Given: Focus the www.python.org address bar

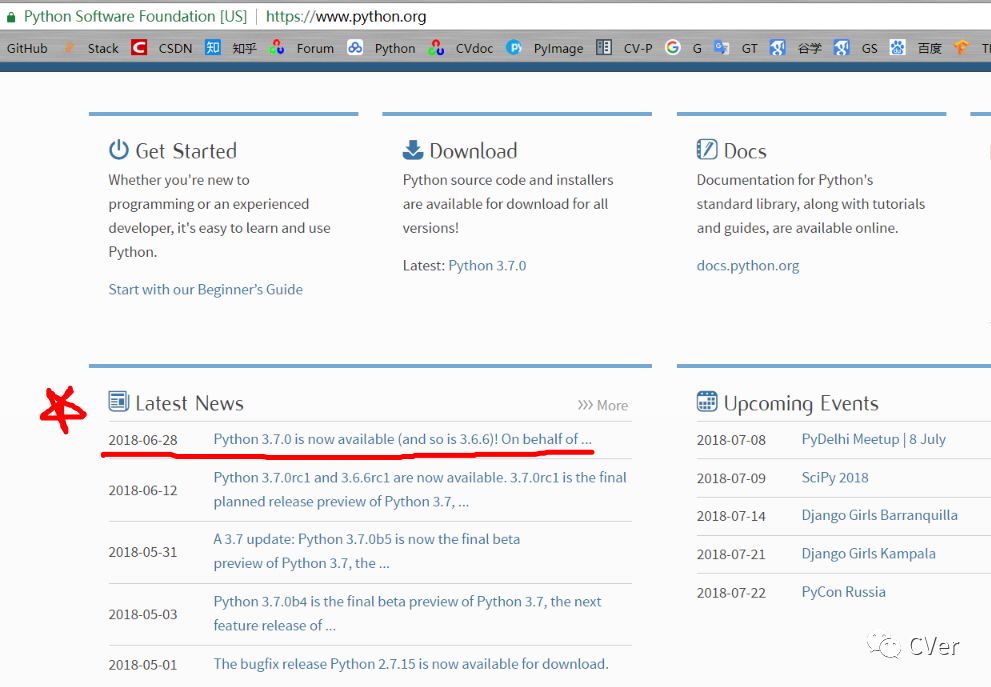Looking at the screenshot, I should [x=346, y=16].
